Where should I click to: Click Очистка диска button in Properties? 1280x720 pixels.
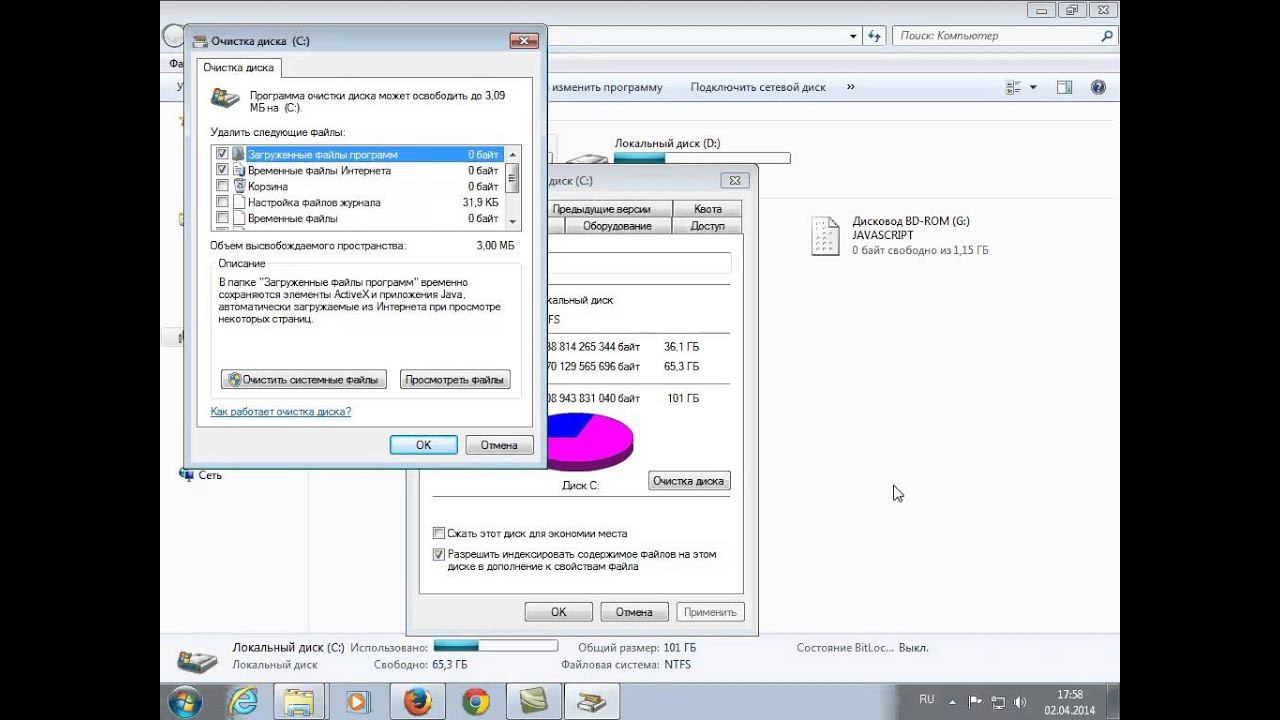coord(688,481)
